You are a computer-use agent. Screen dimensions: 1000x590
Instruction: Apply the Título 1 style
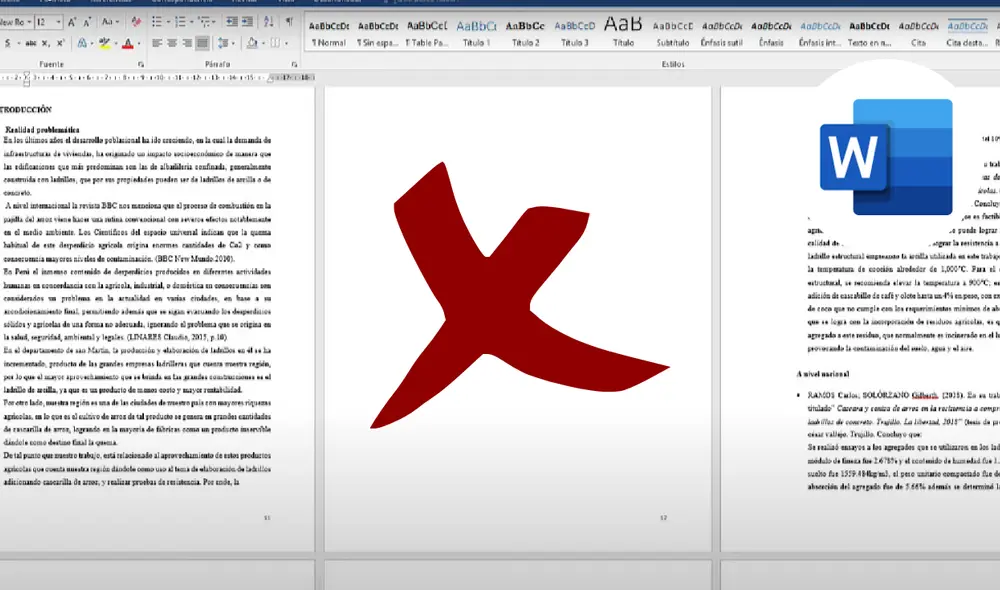point(477,32)
